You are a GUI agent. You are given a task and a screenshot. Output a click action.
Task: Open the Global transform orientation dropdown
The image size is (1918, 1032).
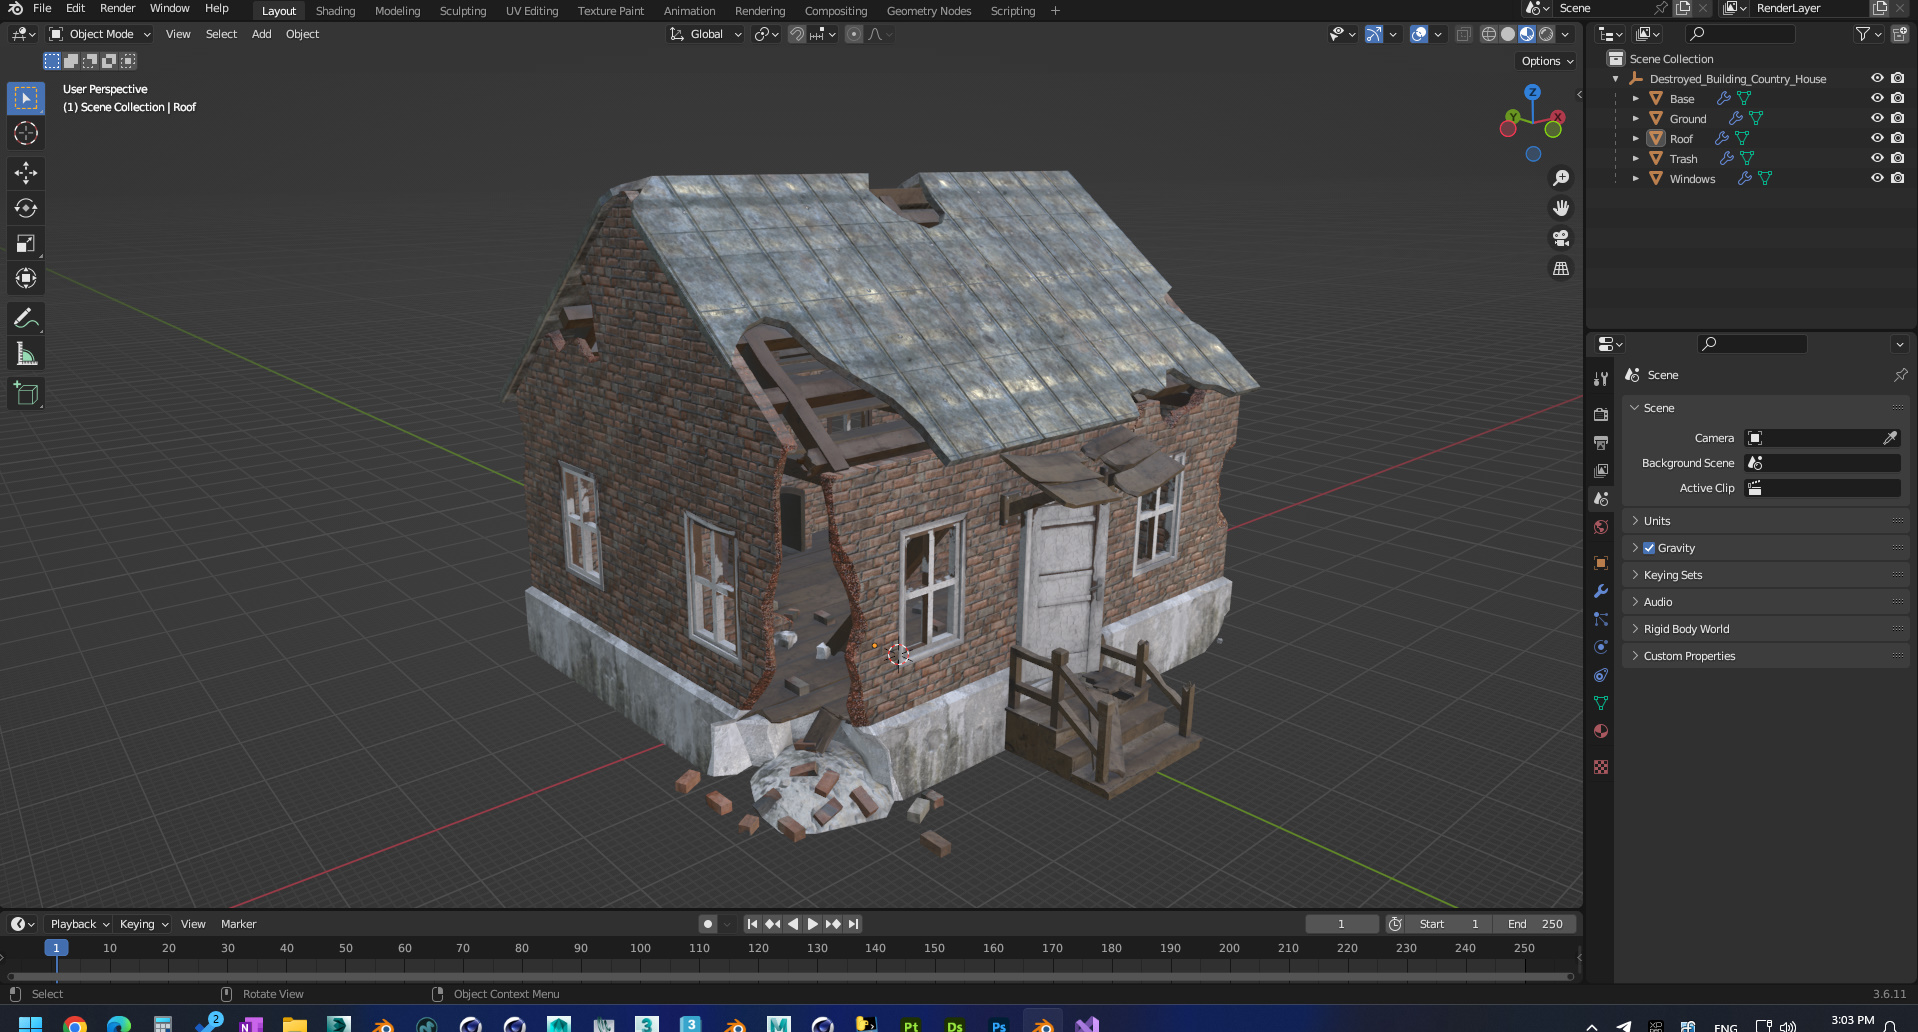click(706, 34)
